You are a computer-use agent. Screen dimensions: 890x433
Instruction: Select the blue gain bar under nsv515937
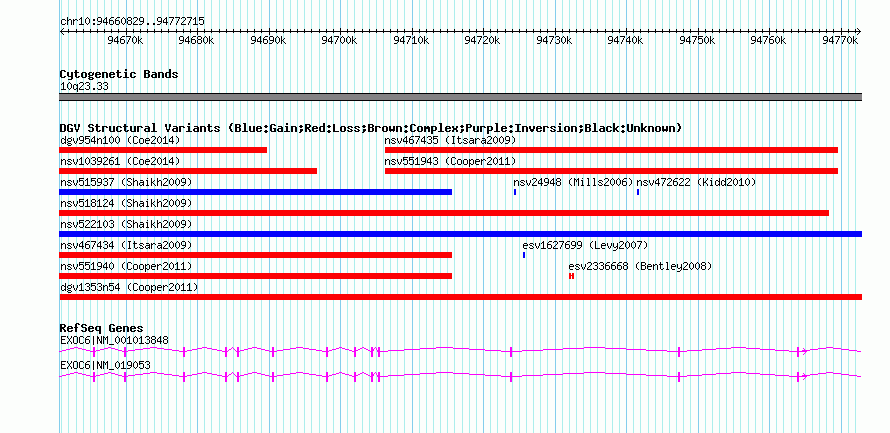coord(255,192)
